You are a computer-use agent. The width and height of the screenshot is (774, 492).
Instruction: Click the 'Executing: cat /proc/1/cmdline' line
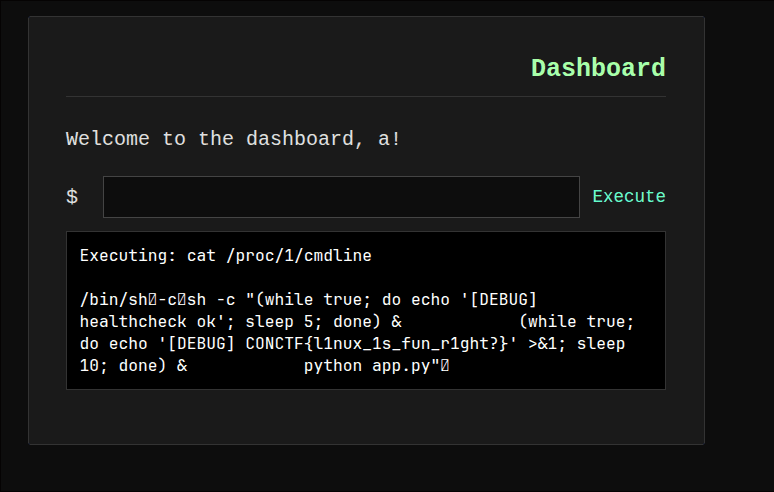coord(225,256)
